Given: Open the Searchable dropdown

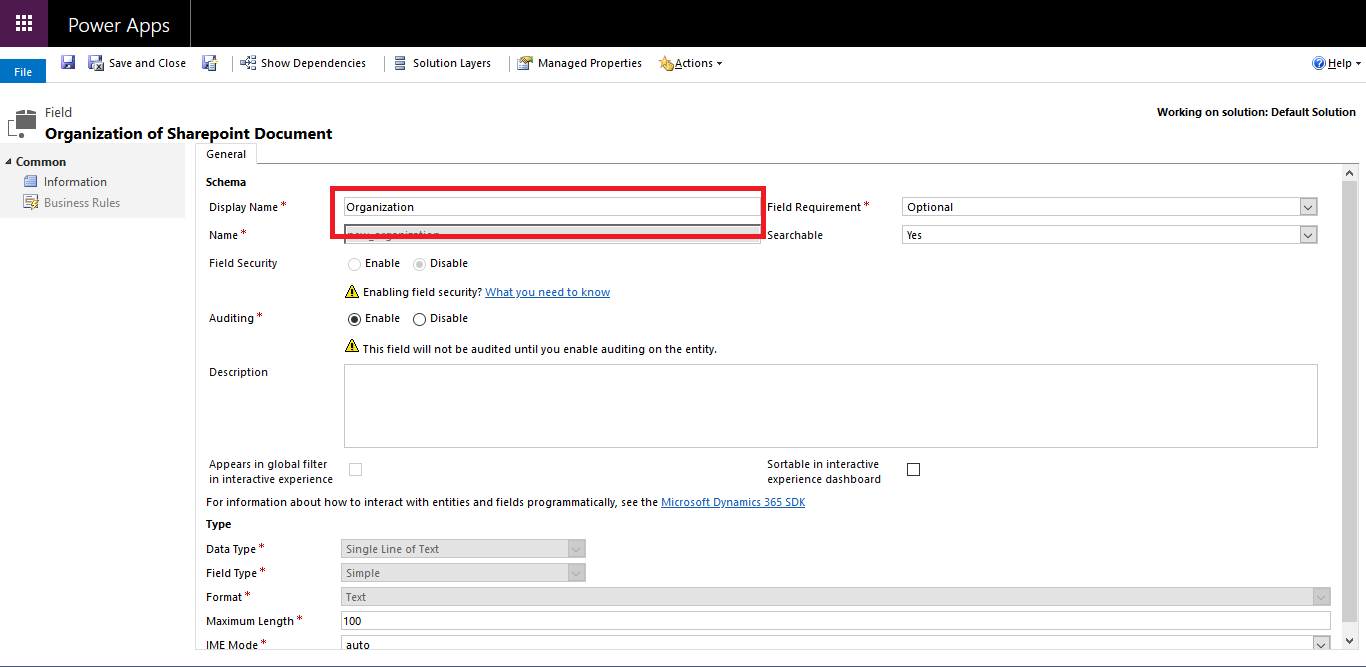Looking at the screenshot, I should tap(1308, 234).
